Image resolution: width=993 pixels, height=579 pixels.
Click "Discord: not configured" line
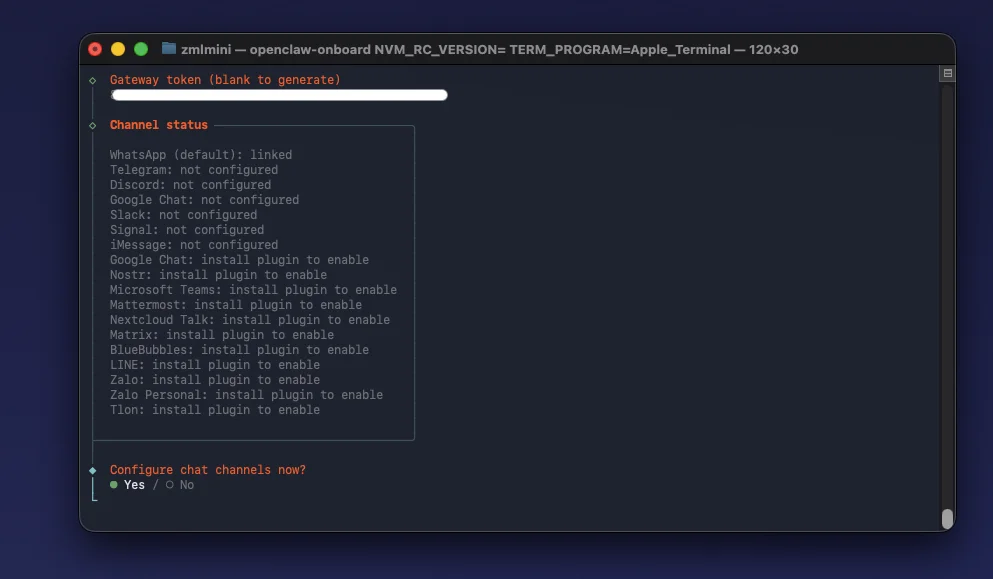(x=190, y=185)
